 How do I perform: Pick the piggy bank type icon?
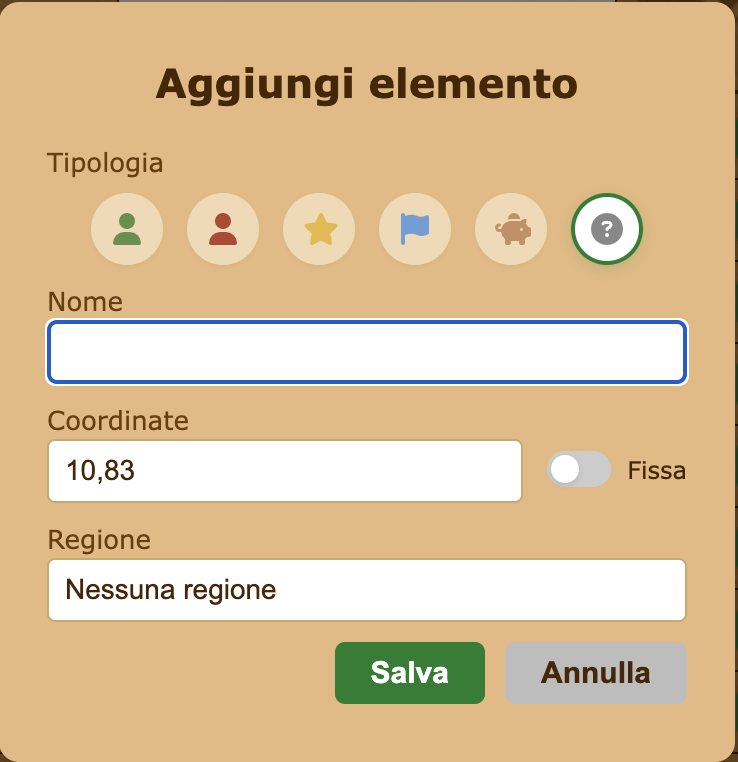[511, 229]
